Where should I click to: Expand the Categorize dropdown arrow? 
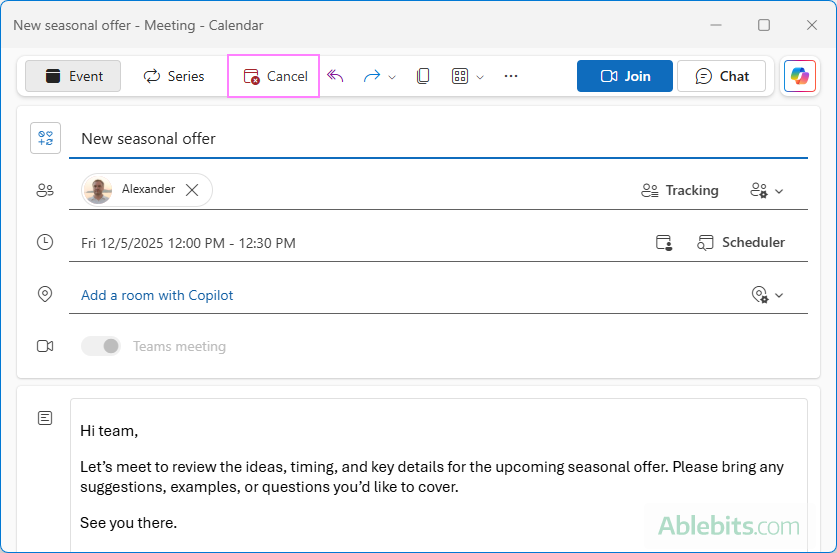(480, 77)
